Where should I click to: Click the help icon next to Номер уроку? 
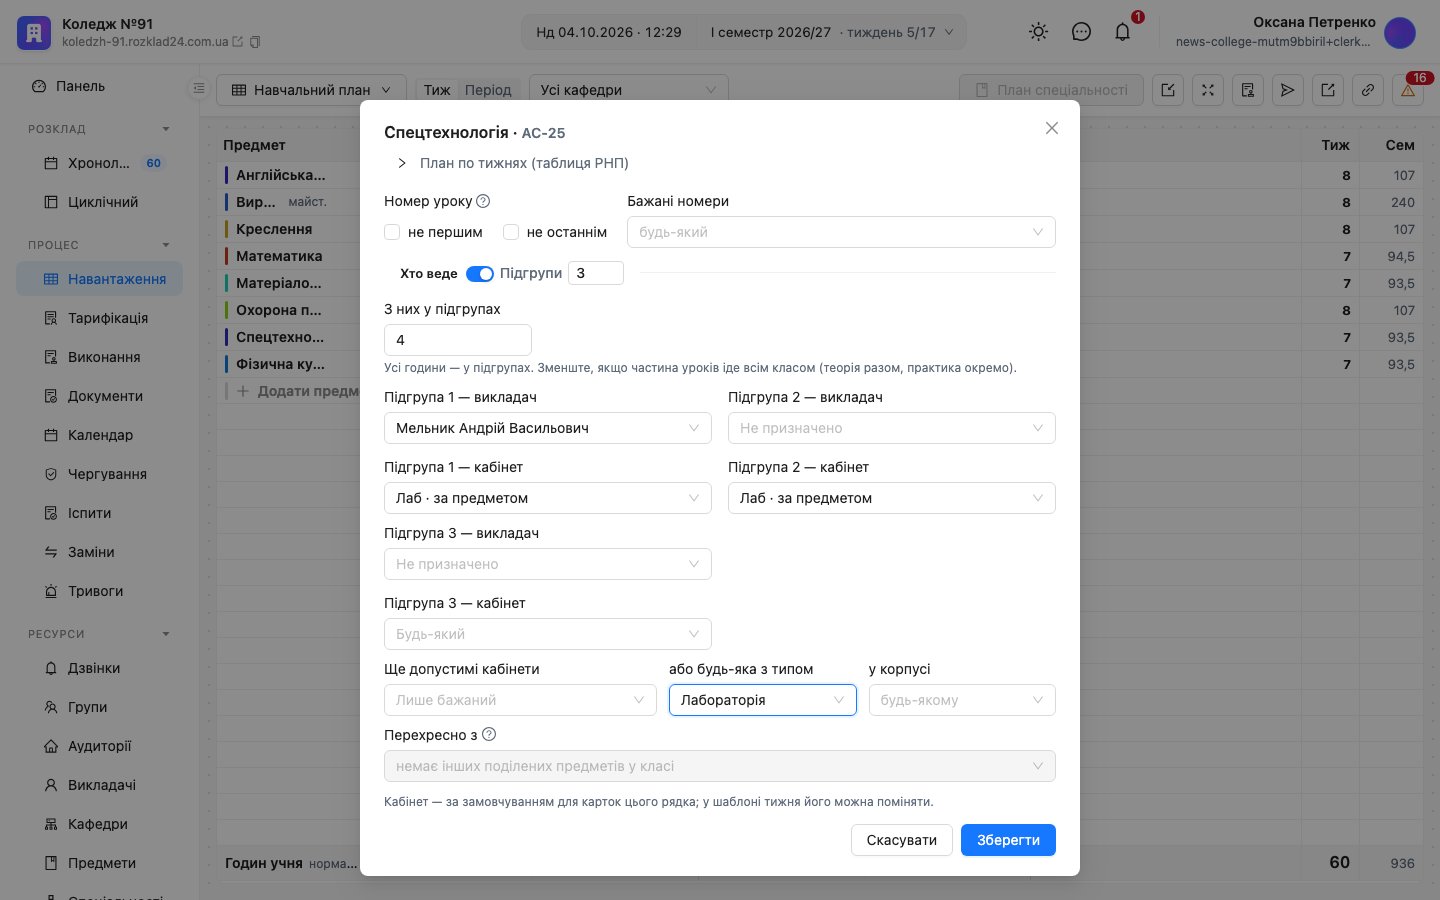[x=483, y=201]
